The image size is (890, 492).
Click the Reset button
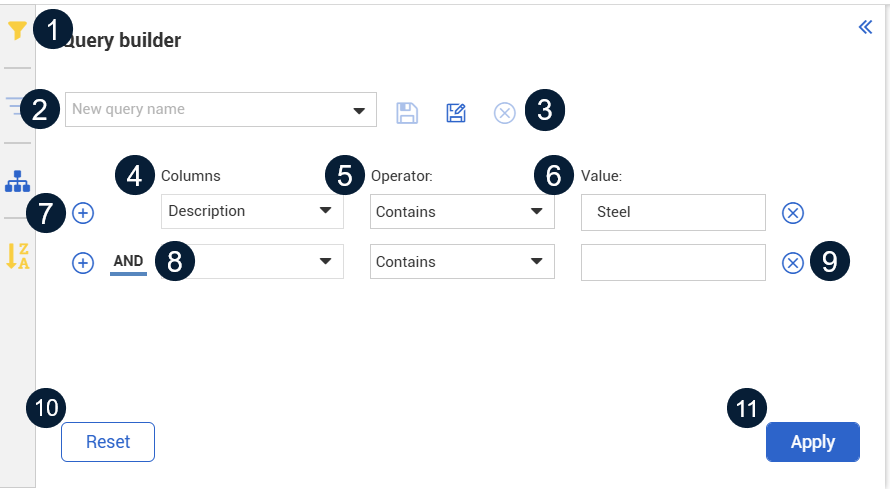coord(108,442)
